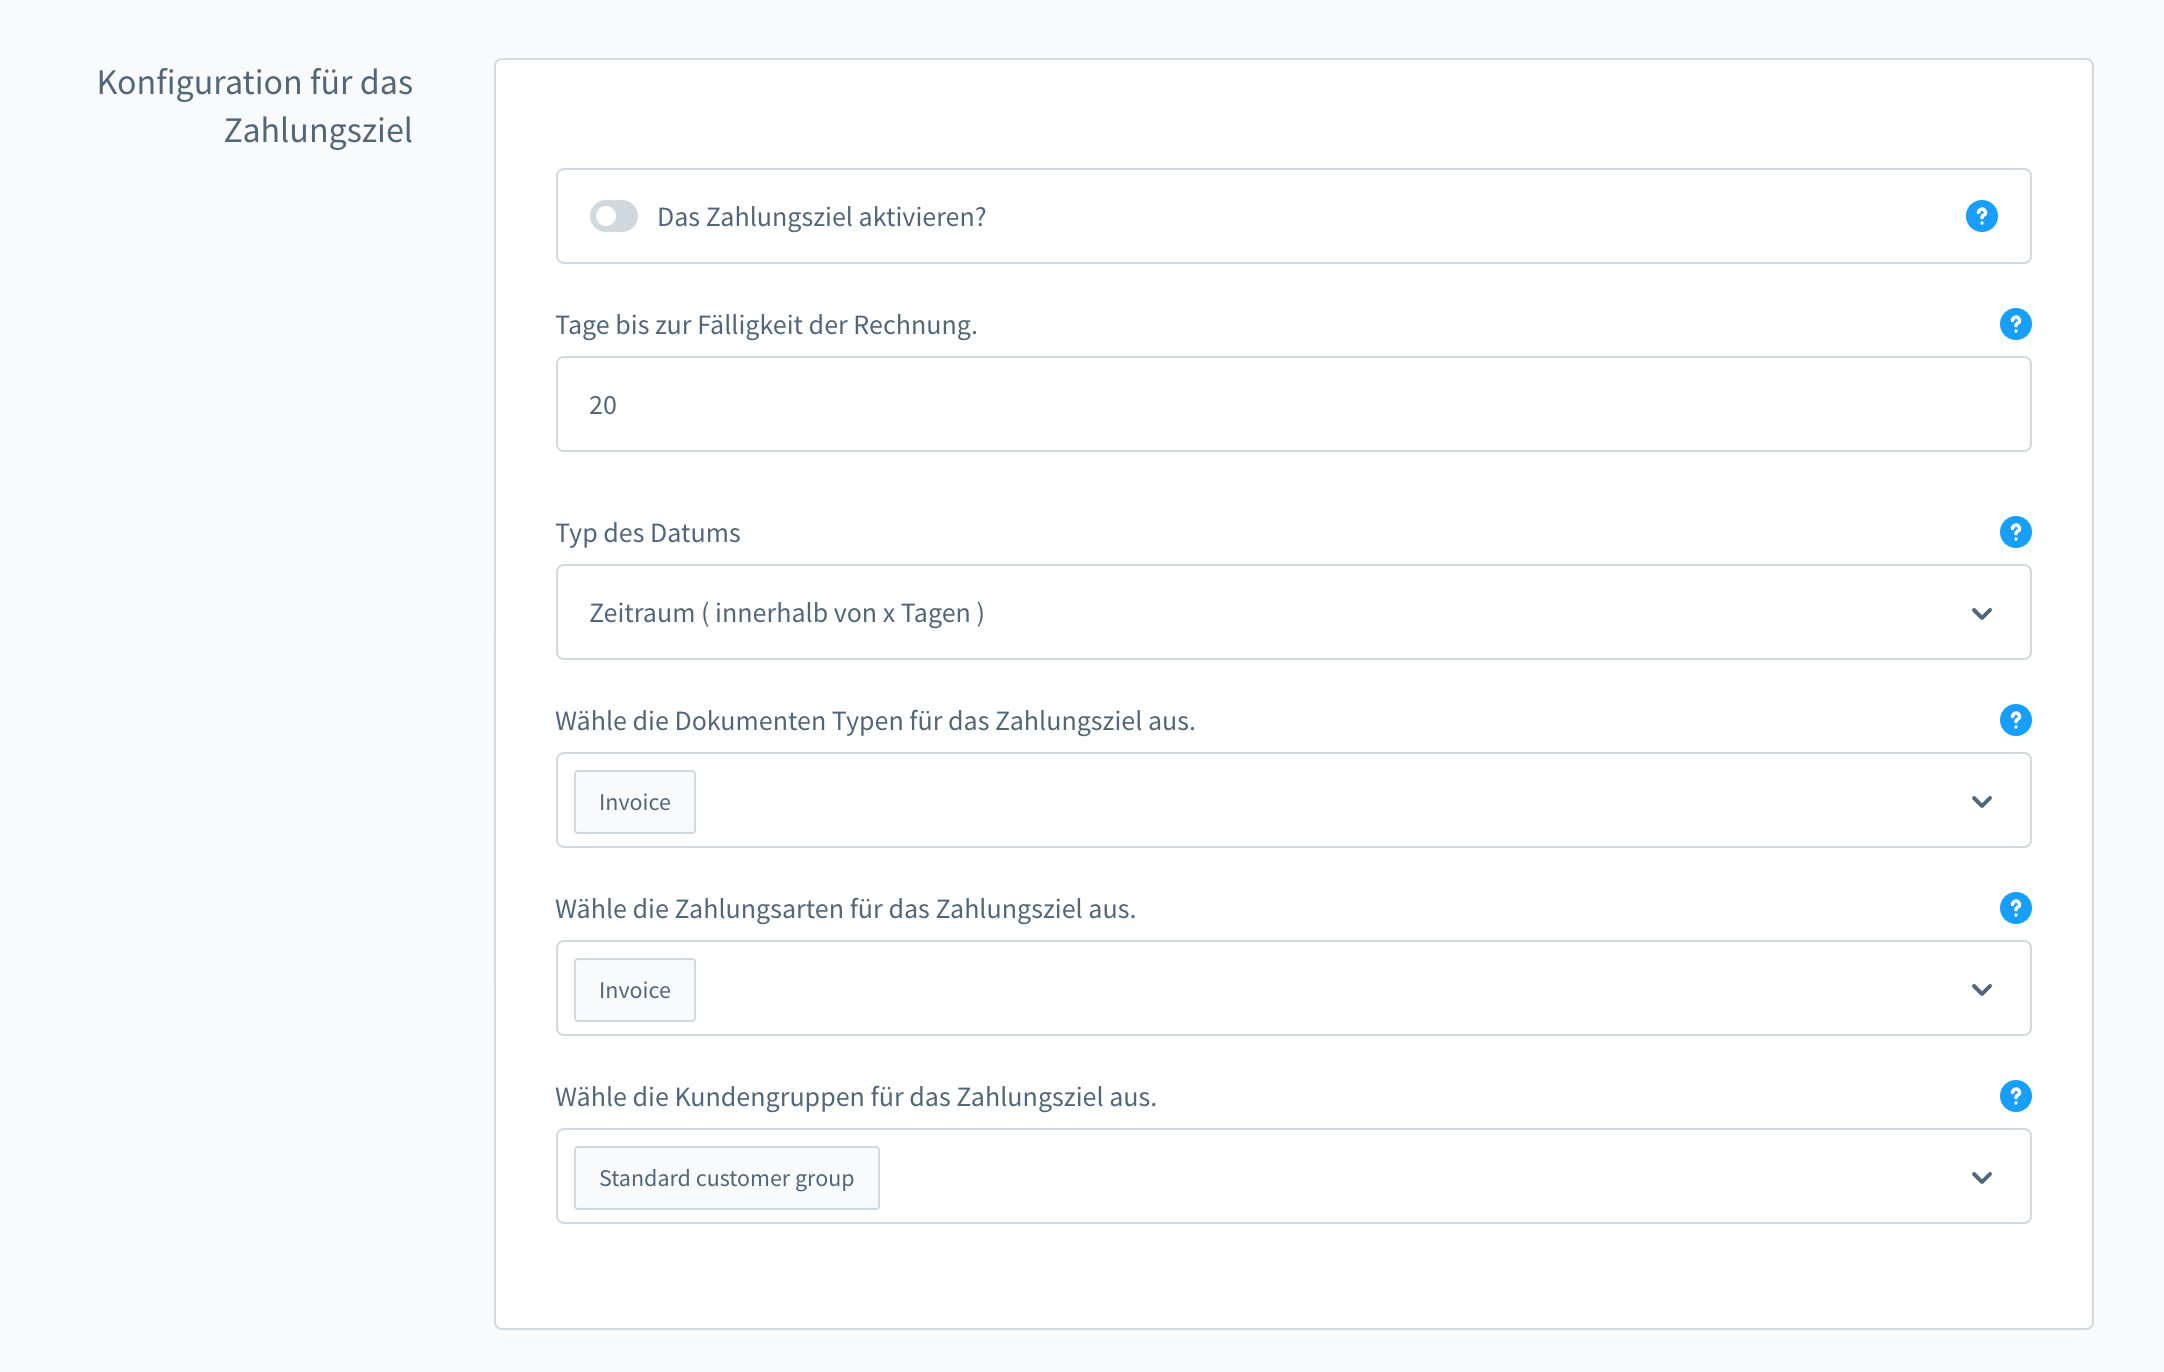
Task: Click the Invoice tag under Zahlungsarten
Action: coord(635,990)
